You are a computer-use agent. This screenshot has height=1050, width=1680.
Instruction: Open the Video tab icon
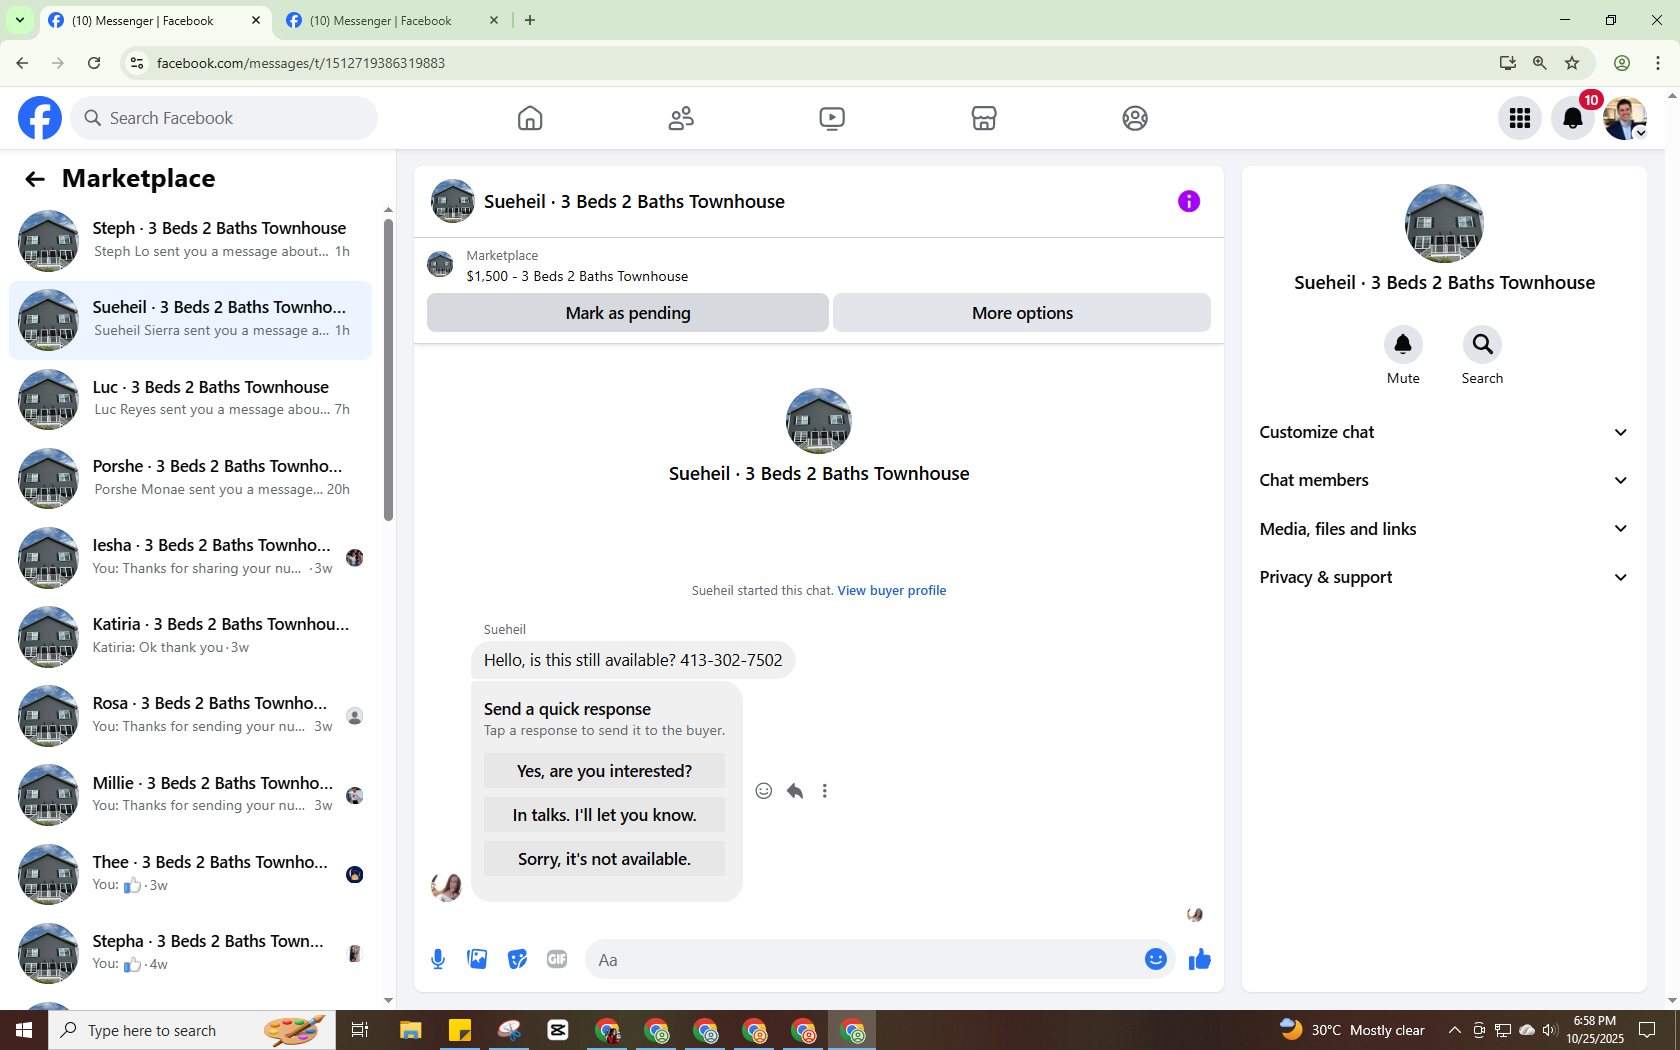[832, 118]
